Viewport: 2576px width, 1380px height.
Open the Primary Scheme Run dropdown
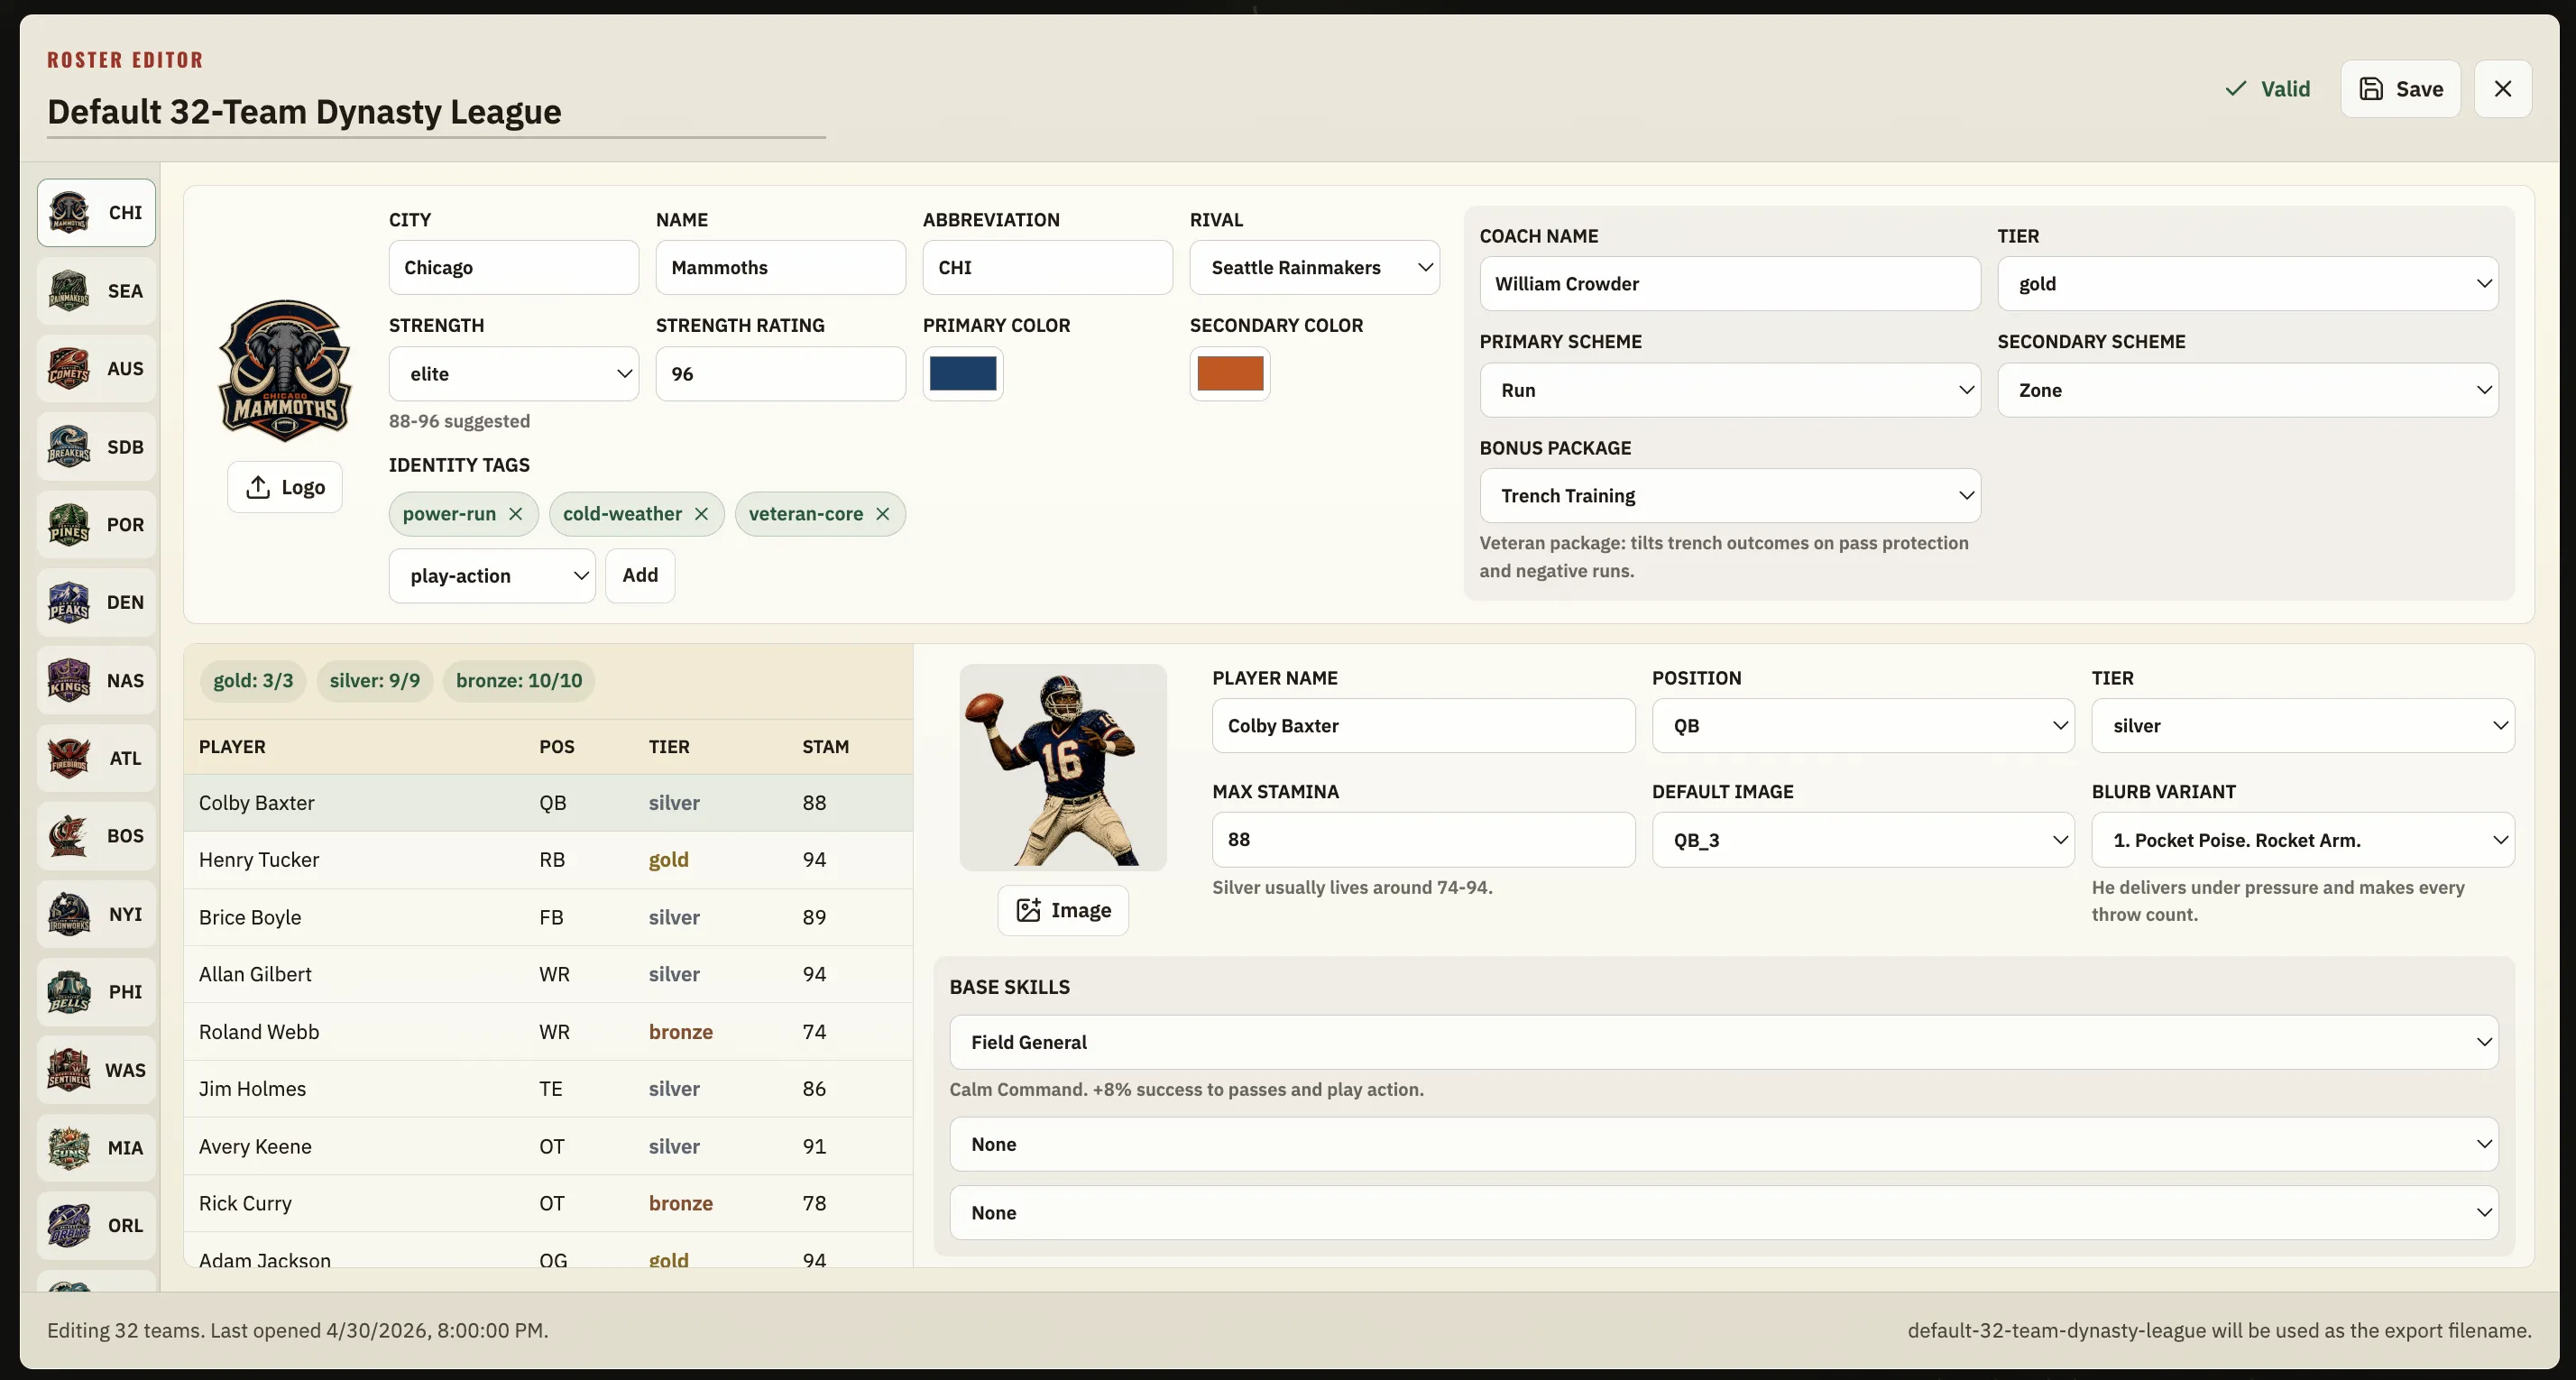point(1730,390)
